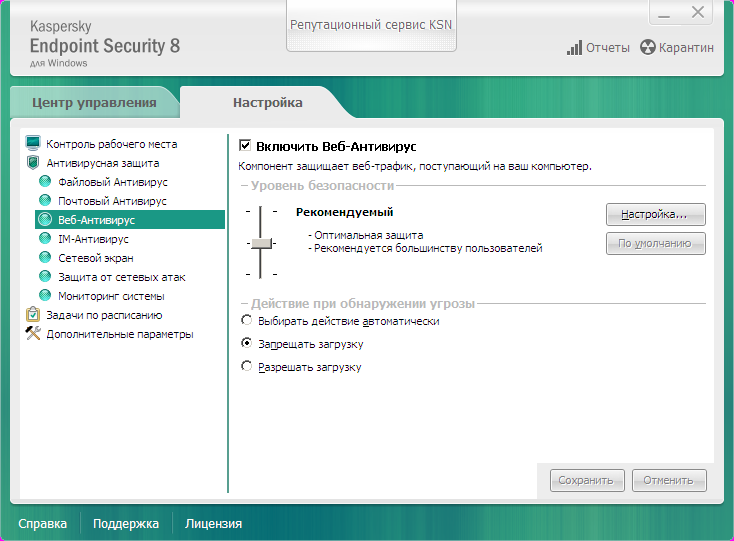Select Почтовый Антивирус settings

pyautogui.click(x=112, y=201)
